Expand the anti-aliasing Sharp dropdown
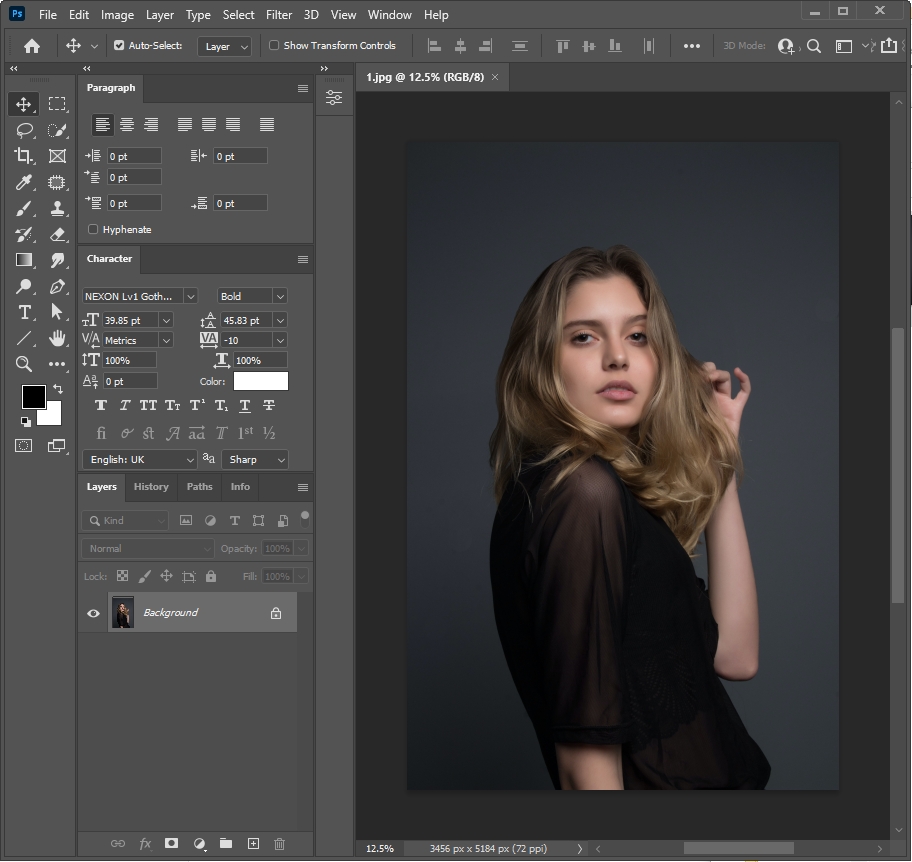The width and height of the screenshot is (912, 862). point(256,460)
